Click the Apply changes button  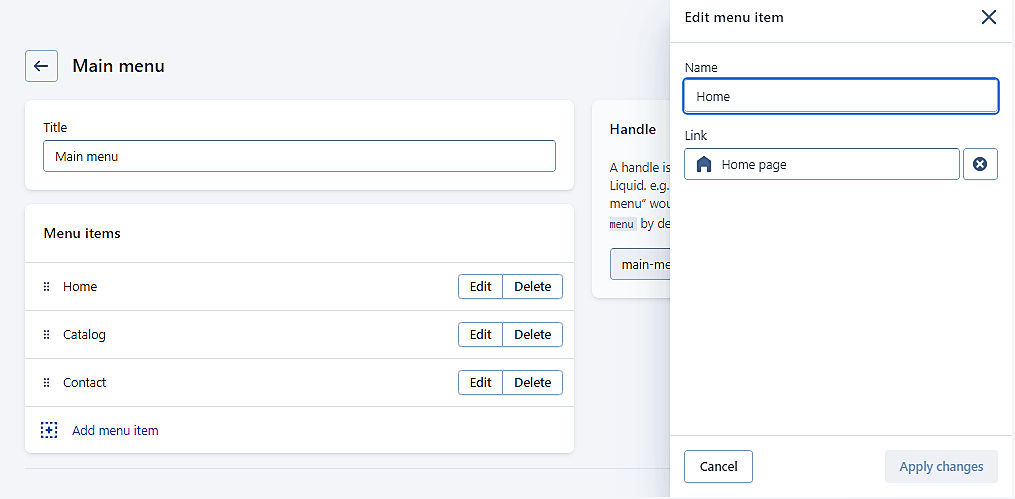pyautogui.click(x=941, y=467)
